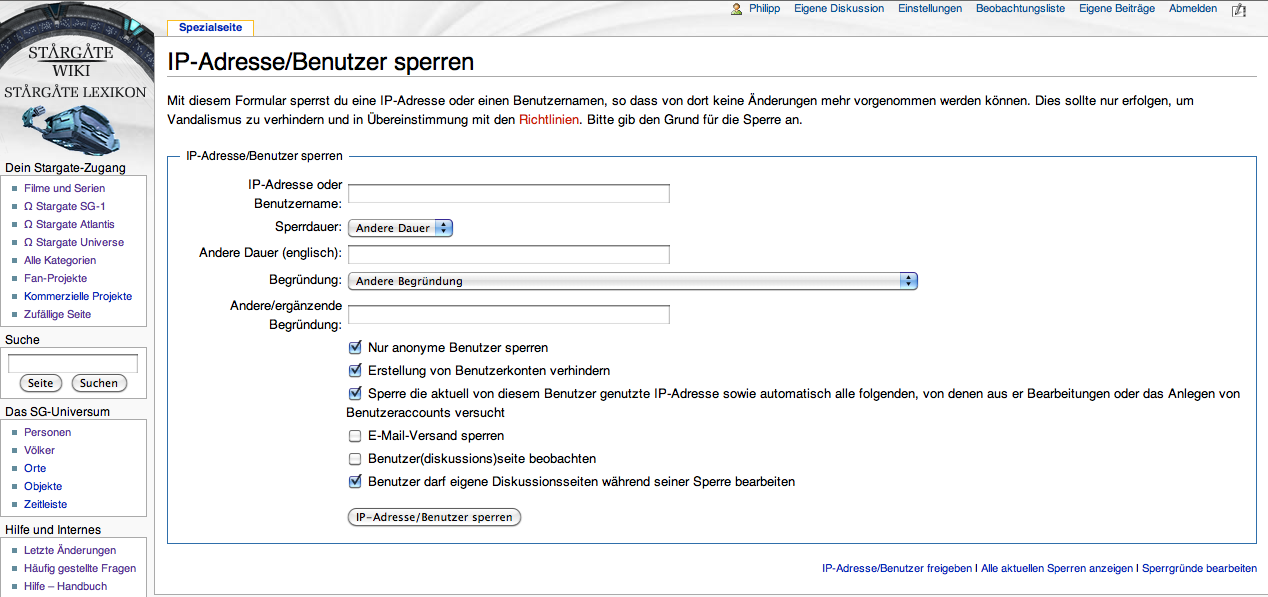Image resolution: width=1268 pixels, height=597 pixels.
Task: Enable 'E-Mail-Versand sperren' checkbox
Action: click(x=355, y=436)
